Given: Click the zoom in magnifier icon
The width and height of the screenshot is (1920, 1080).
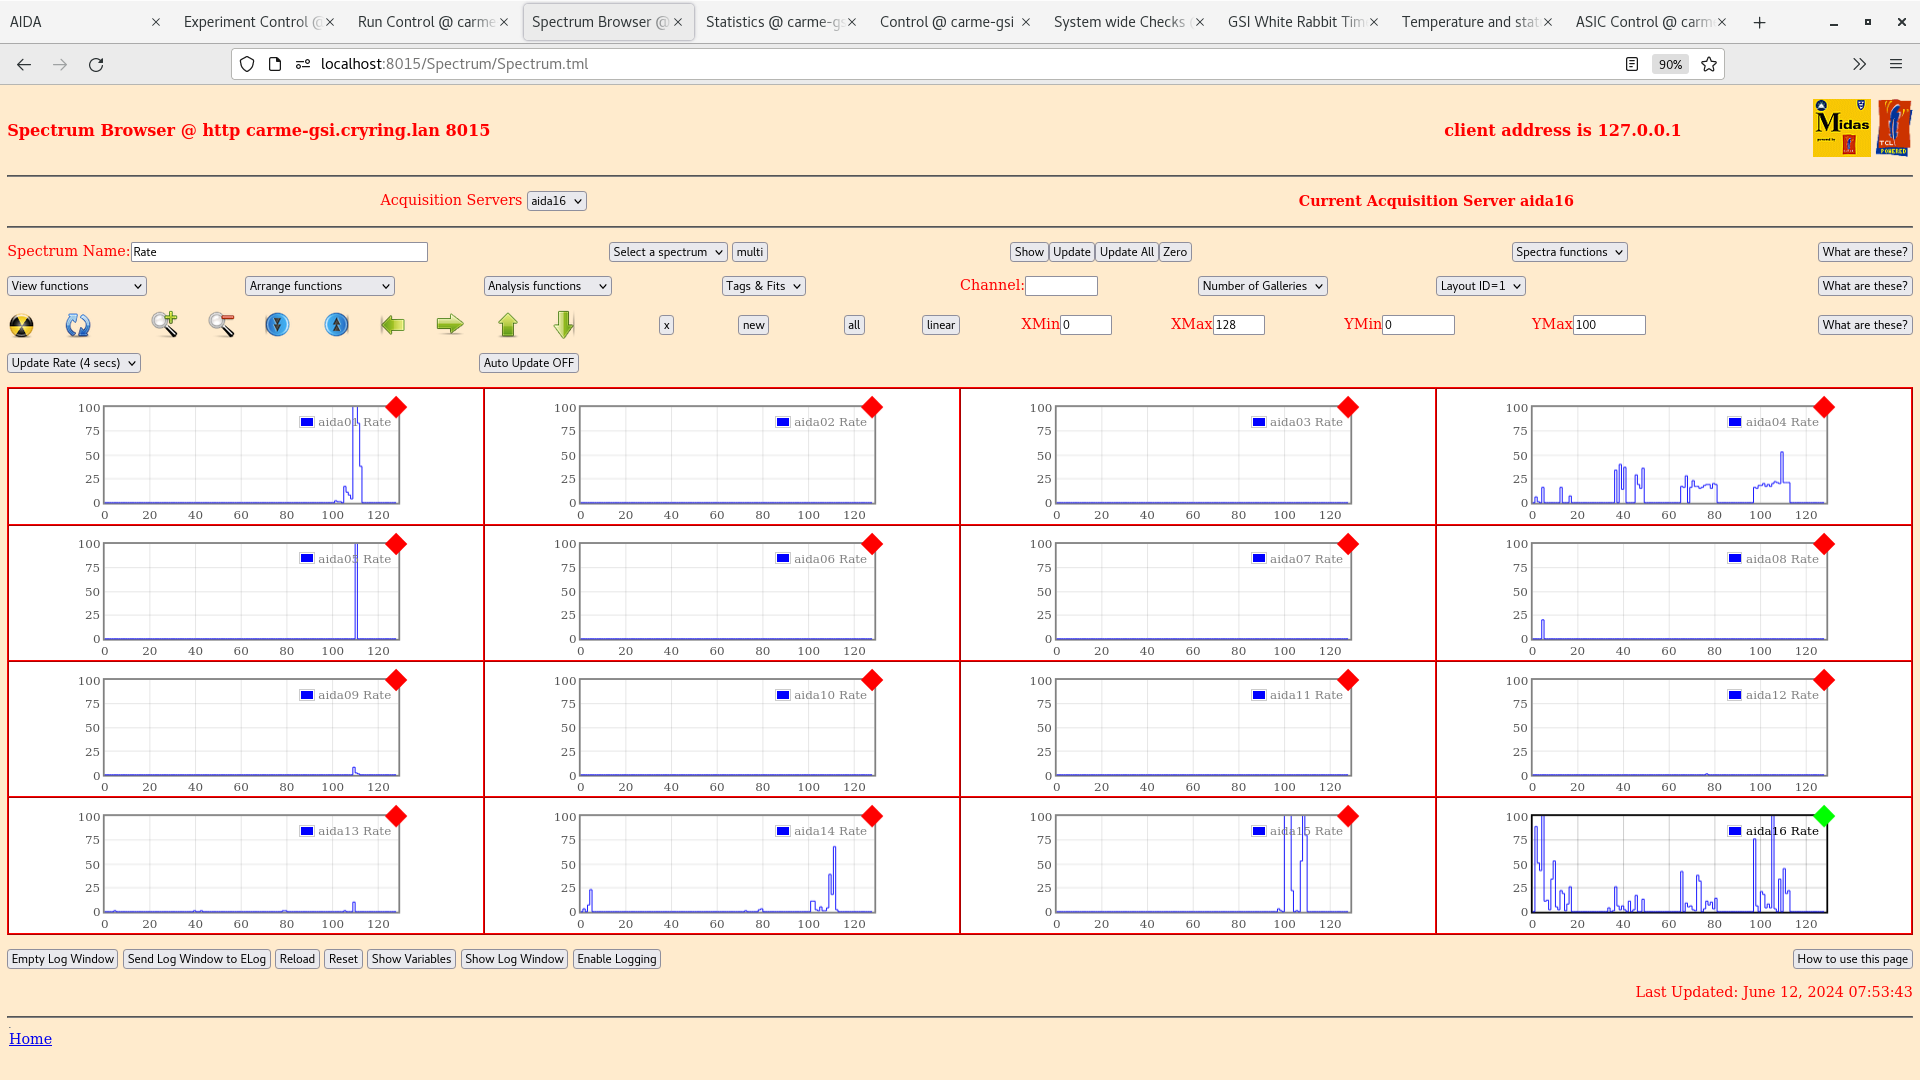Looking at the screenshot, I should (x=164, y=323).
